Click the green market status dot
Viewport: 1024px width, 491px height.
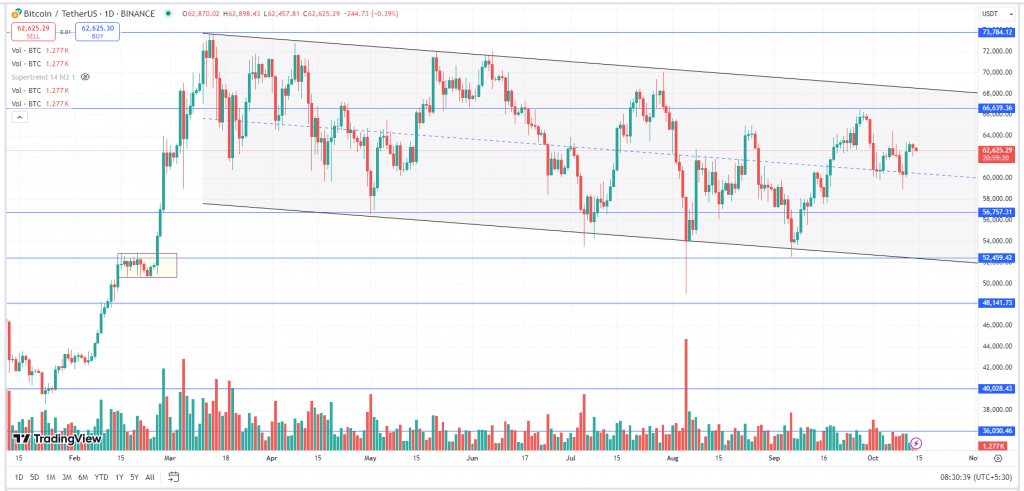click(169, 11)
